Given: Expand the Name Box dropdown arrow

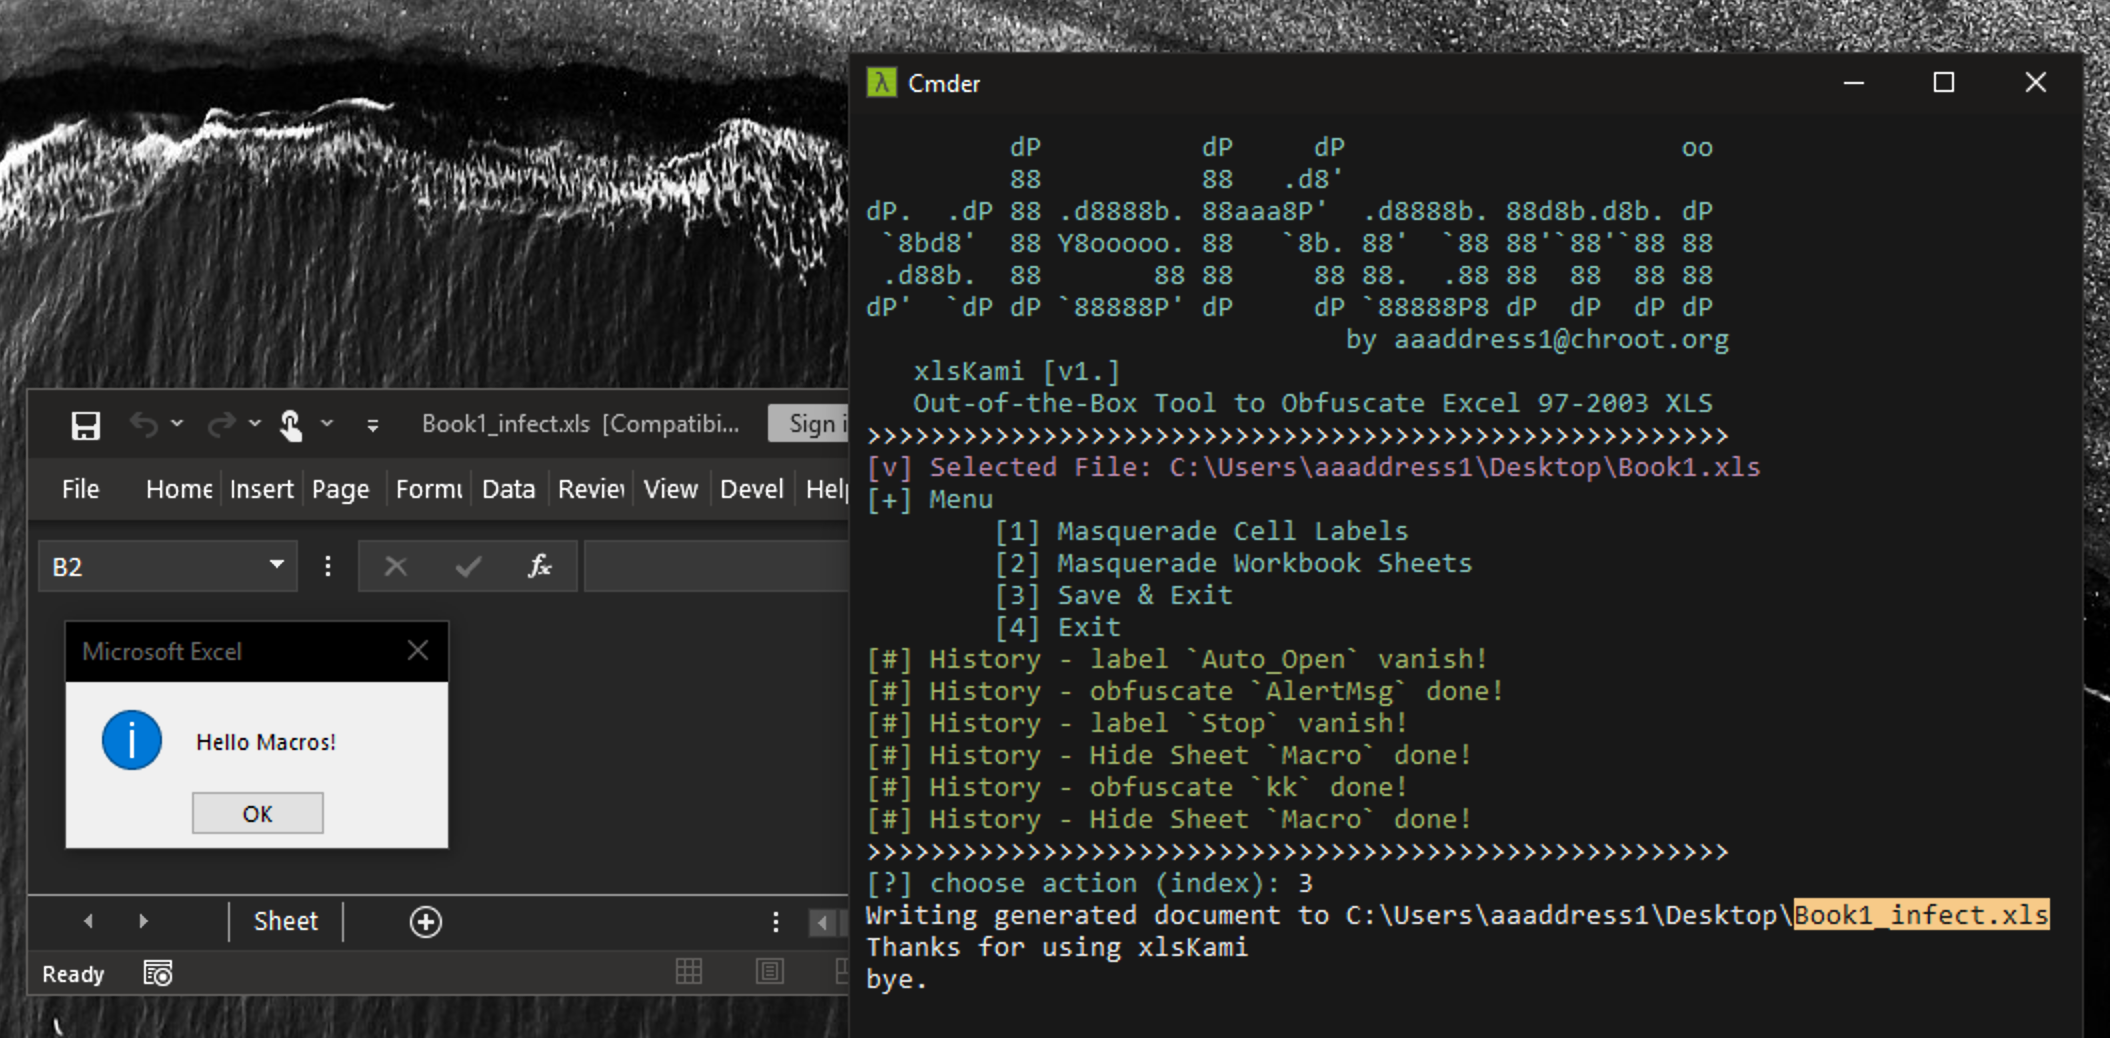Looking at the screenshot, I should [x=277, y=565].
